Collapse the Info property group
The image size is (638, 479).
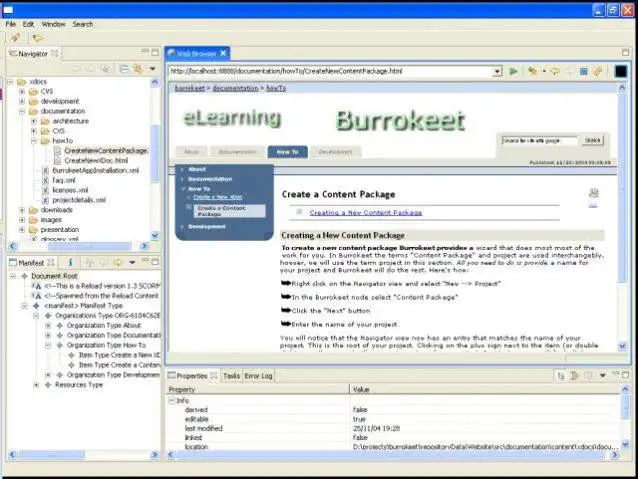(x=171, y=400)
